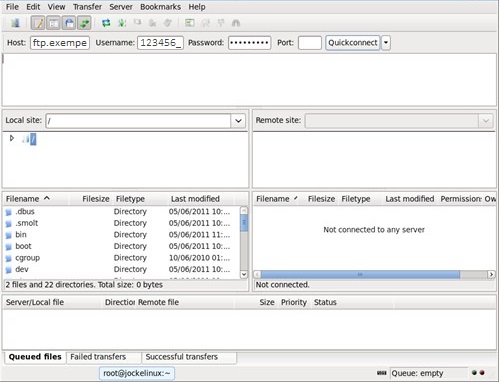The height and width of the screenshot is (382, 499).
Task: Click the Host input field
Action: click(60, 43)
